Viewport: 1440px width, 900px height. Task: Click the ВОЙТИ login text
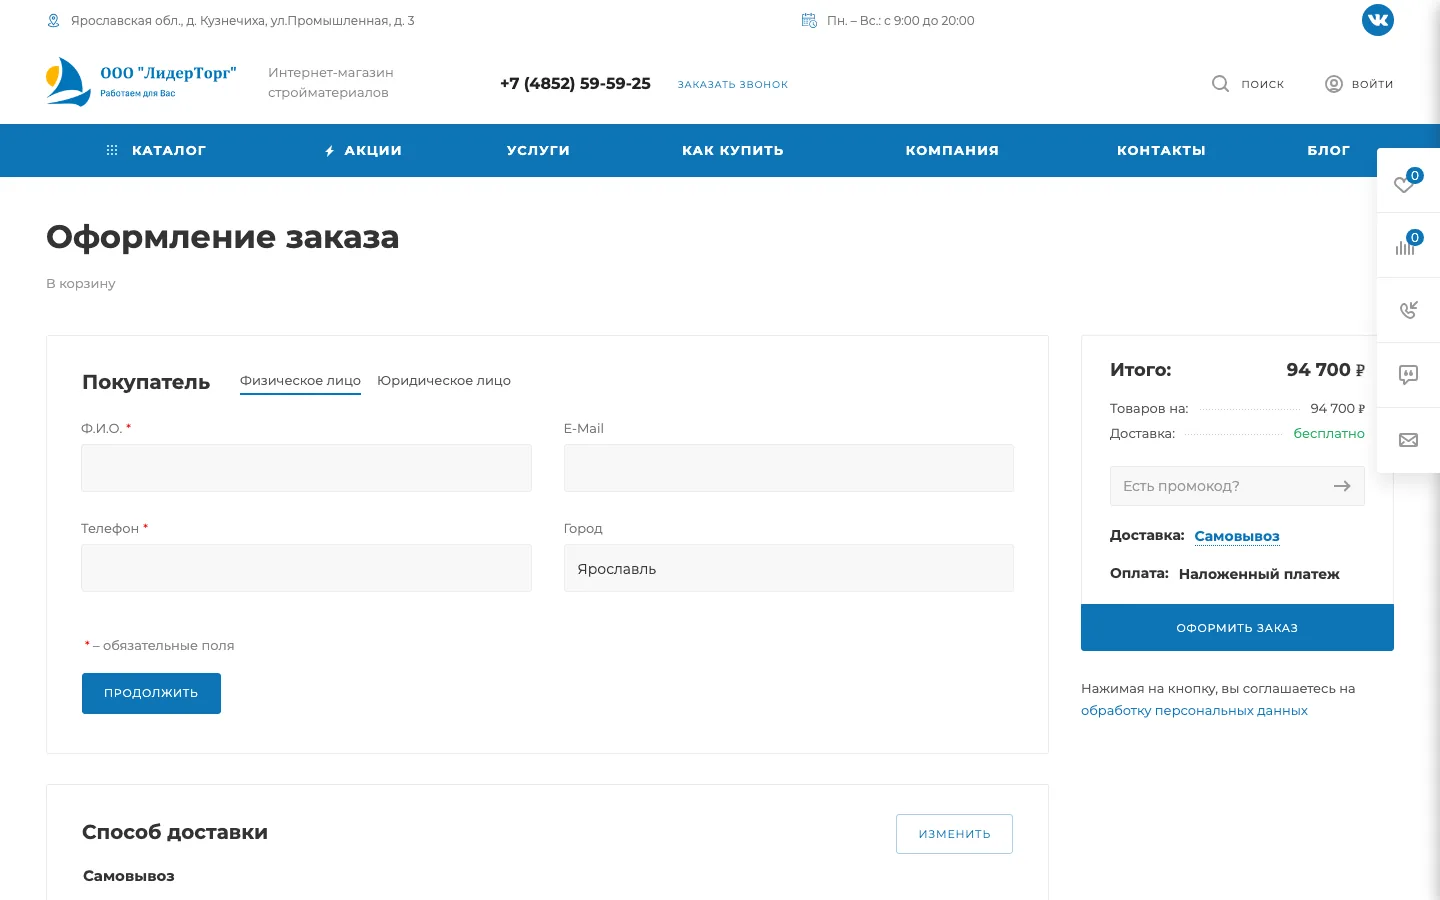click(1372, 84)
